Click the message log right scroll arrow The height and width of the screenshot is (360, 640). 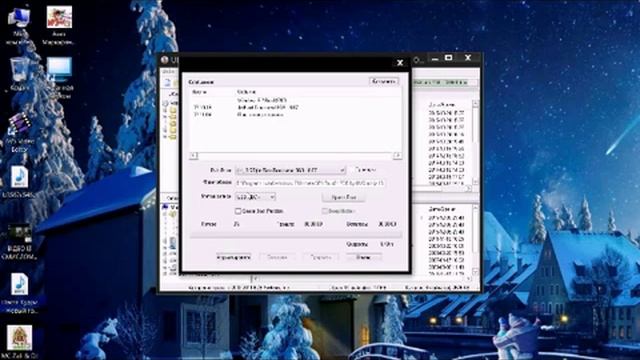click(x=397, y=156)
